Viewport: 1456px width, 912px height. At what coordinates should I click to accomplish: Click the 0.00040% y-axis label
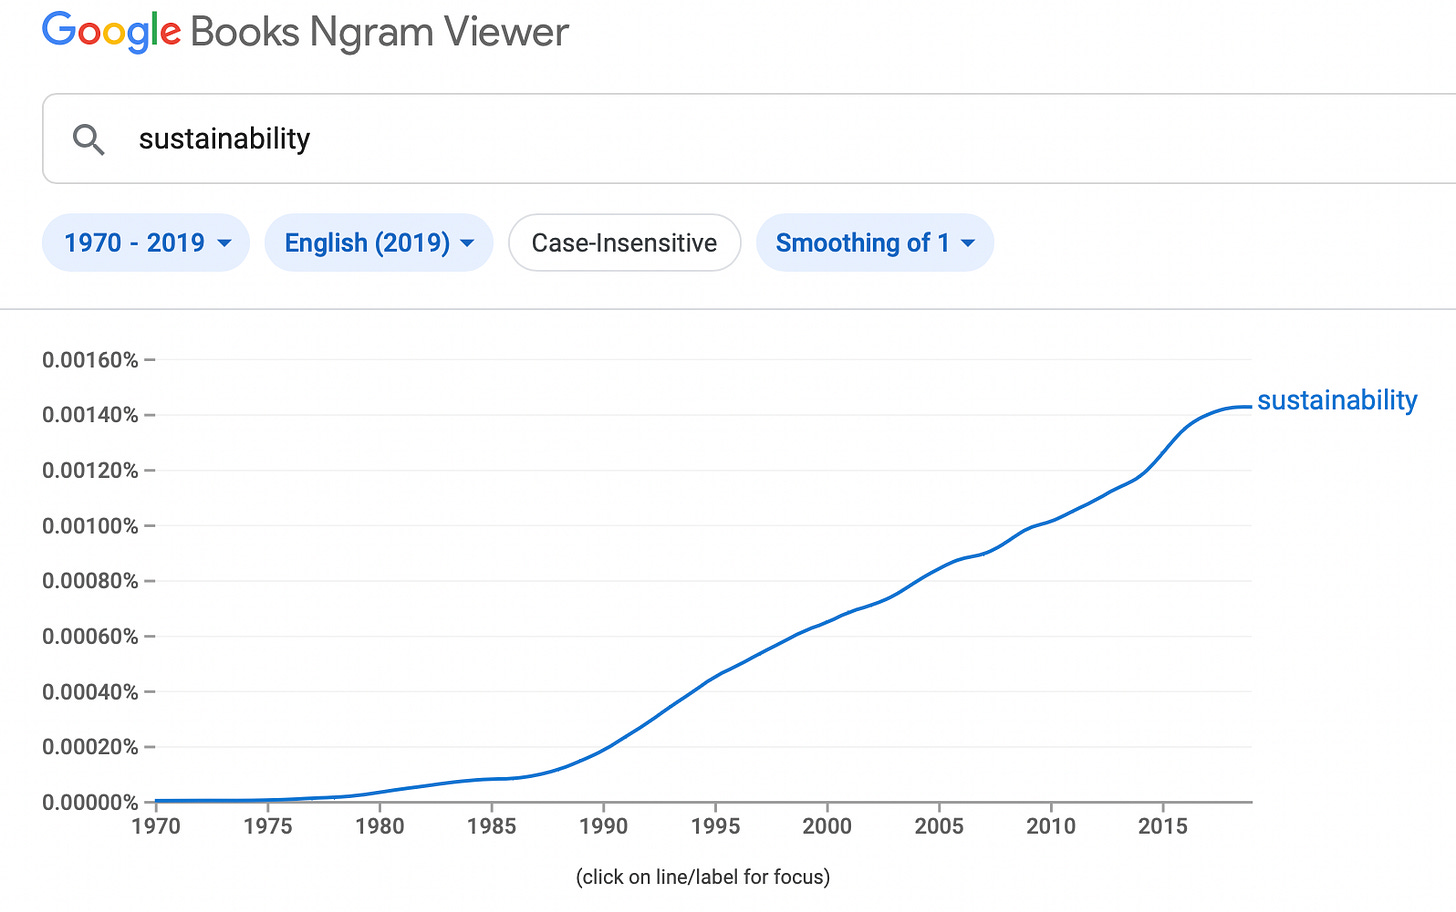[x=90, y=692]
